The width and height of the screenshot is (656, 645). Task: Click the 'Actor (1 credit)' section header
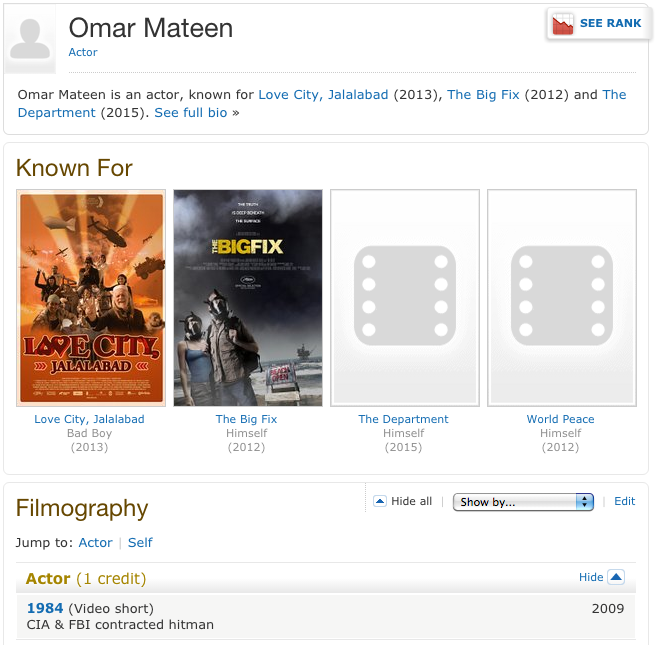pos(86,578)
